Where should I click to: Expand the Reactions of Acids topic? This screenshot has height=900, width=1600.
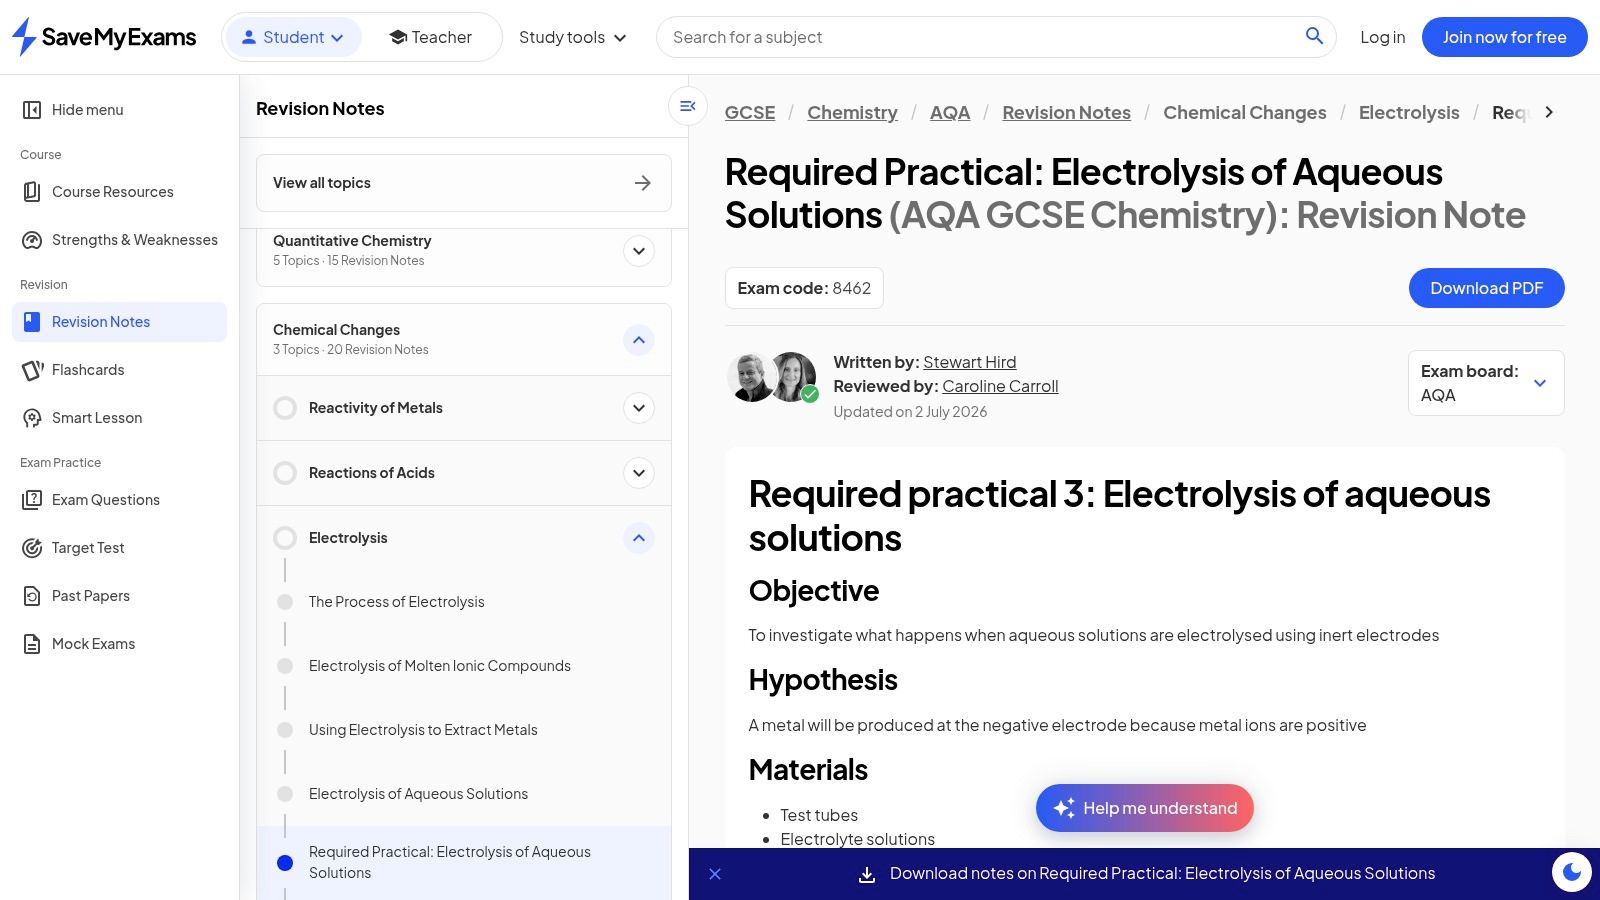pyautogui.click(x=639, y=473)
